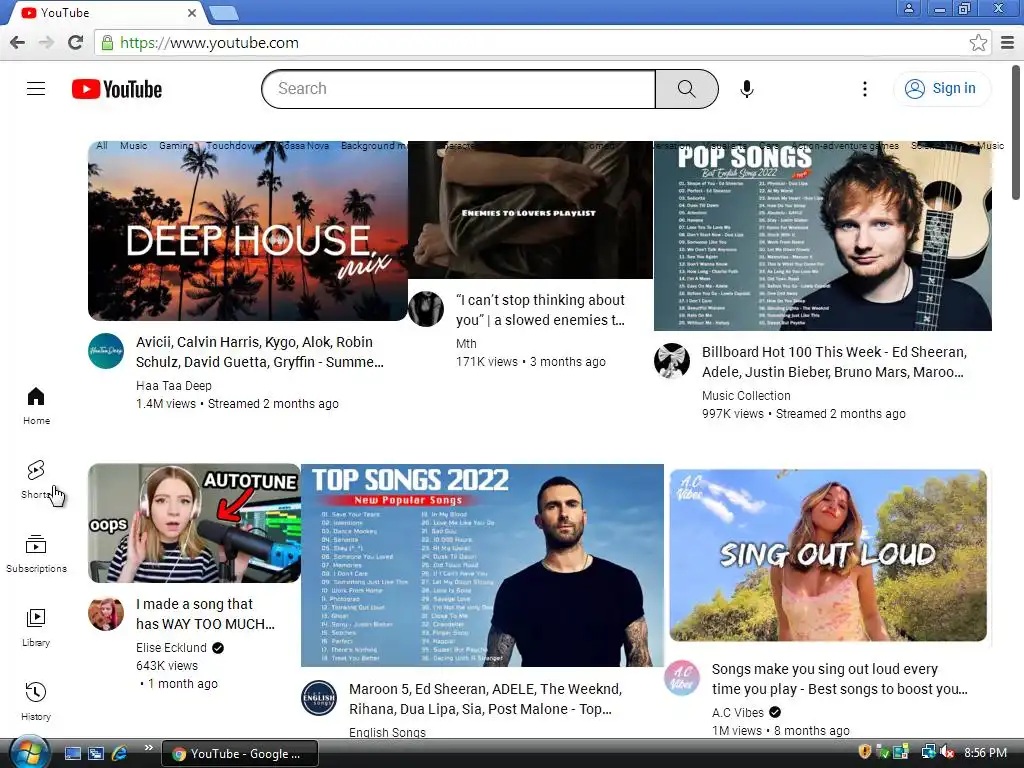Image resolution: width=1024 pixels, height=768 pixels.
Task: Click the YouTube - Google taskbar button
Action: pyautogui.click(x=240, y=754)
